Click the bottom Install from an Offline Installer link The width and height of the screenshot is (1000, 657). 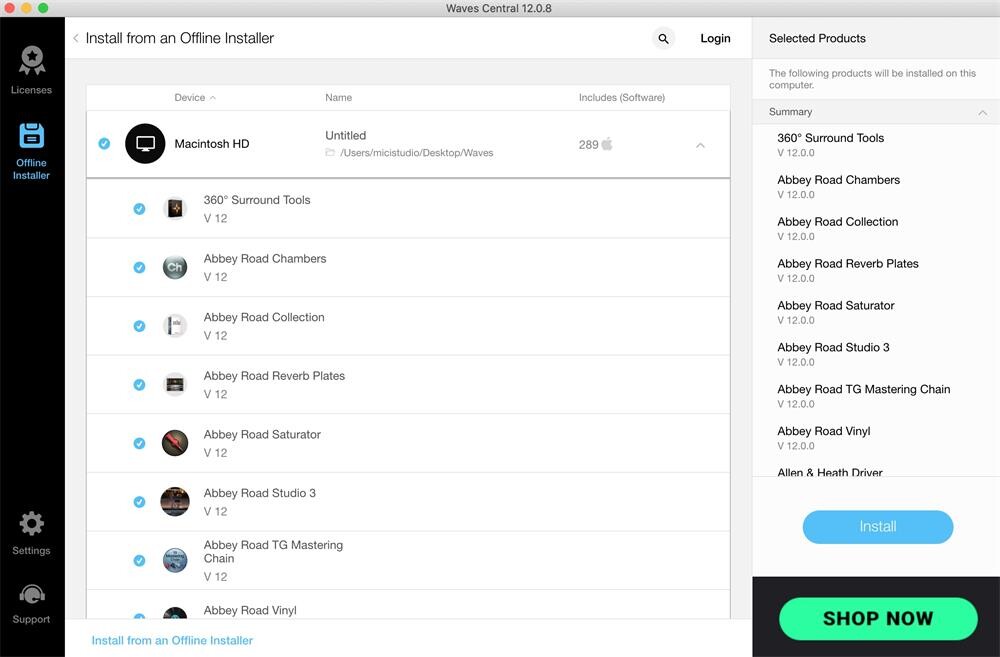[172, 640]
